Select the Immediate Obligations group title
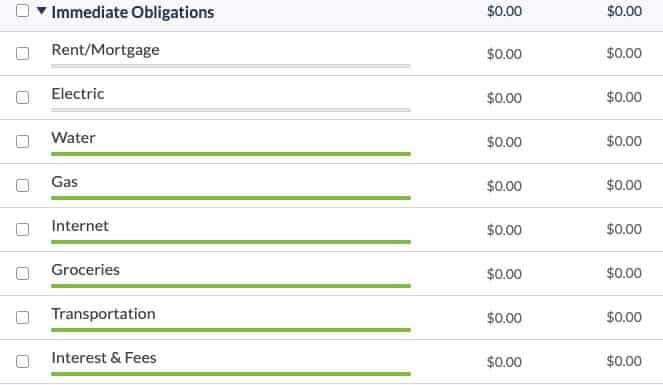663x385 pixels. click(133, 12)
